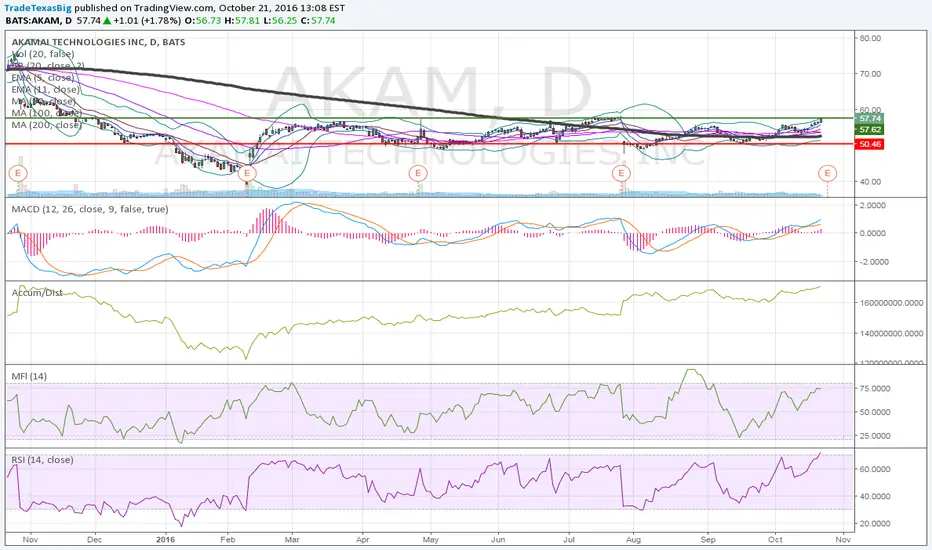This screenshot has width=932, height=550.
Task: Click the 75.0000 MFI axis label
Action: pos(875,388)
